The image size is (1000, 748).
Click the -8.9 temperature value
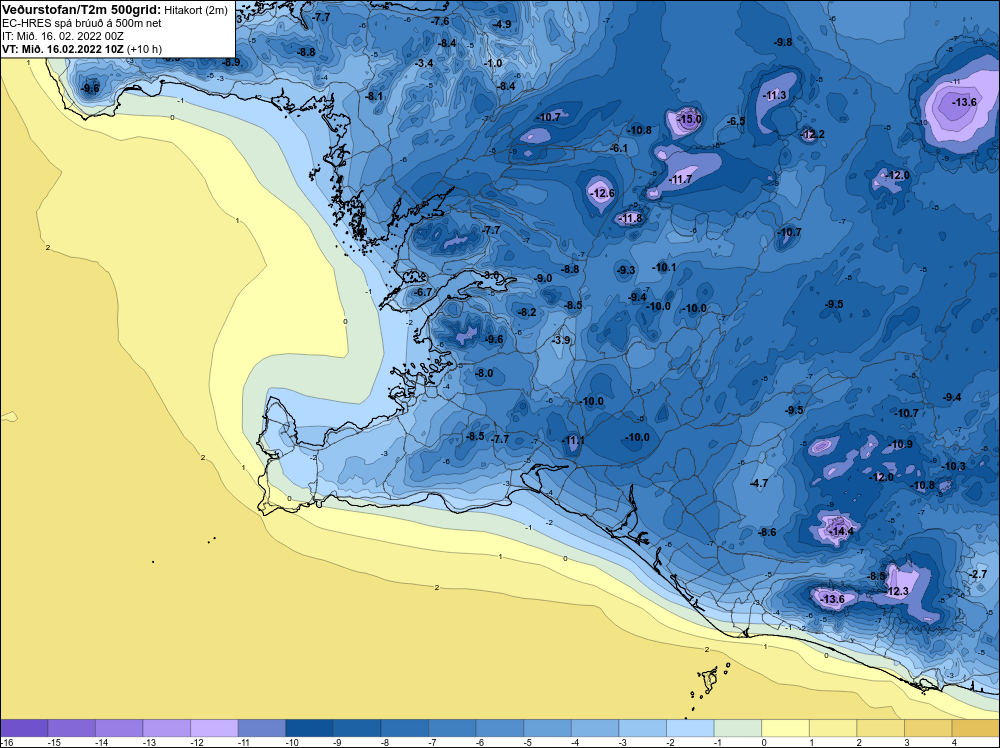coord(231,62)
